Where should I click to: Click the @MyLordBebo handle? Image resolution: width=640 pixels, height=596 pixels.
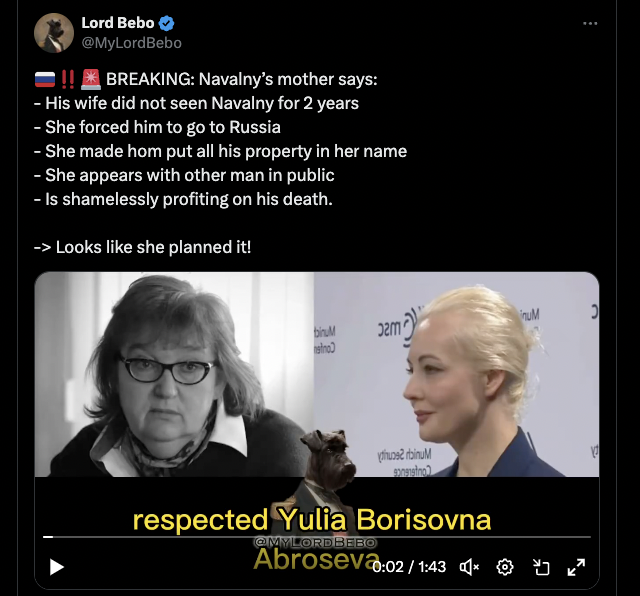131,43
